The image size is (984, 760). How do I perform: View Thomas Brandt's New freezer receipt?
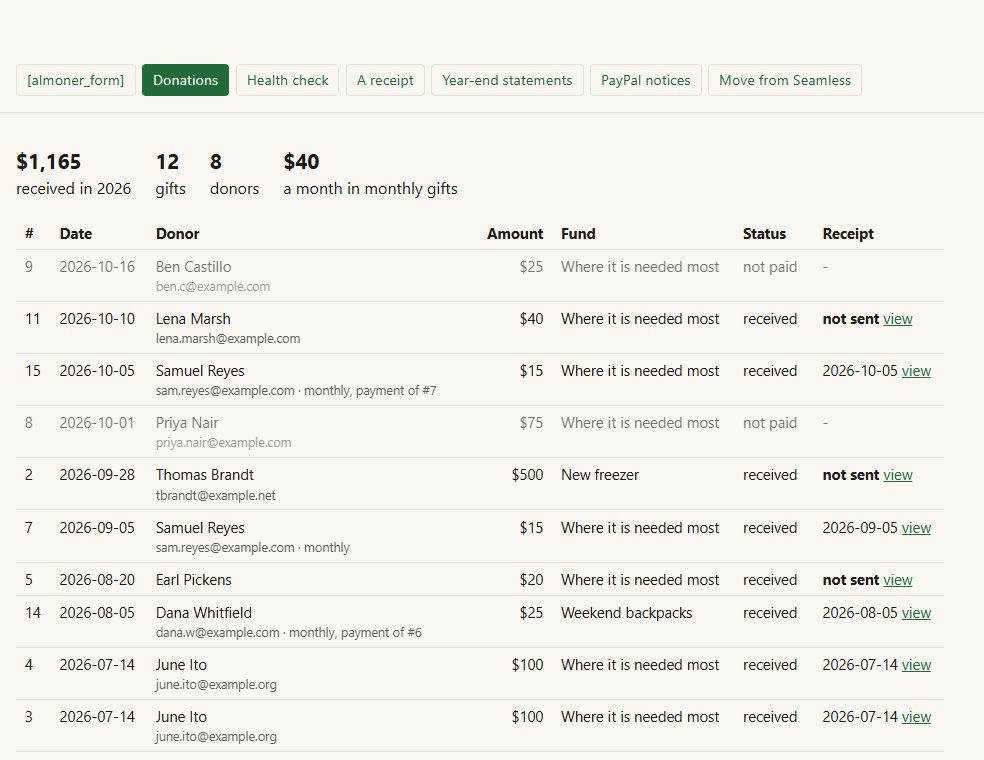coord(897,475)
